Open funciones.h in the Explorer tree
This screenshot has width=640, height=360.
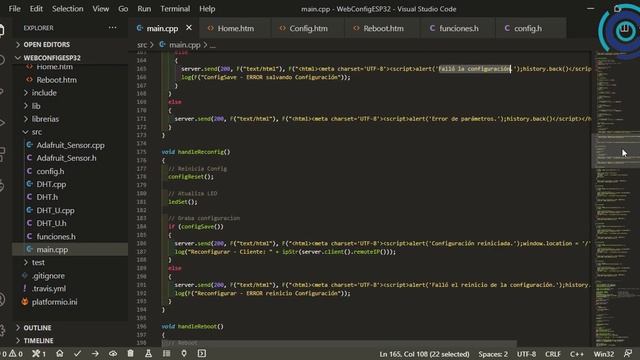56,237
